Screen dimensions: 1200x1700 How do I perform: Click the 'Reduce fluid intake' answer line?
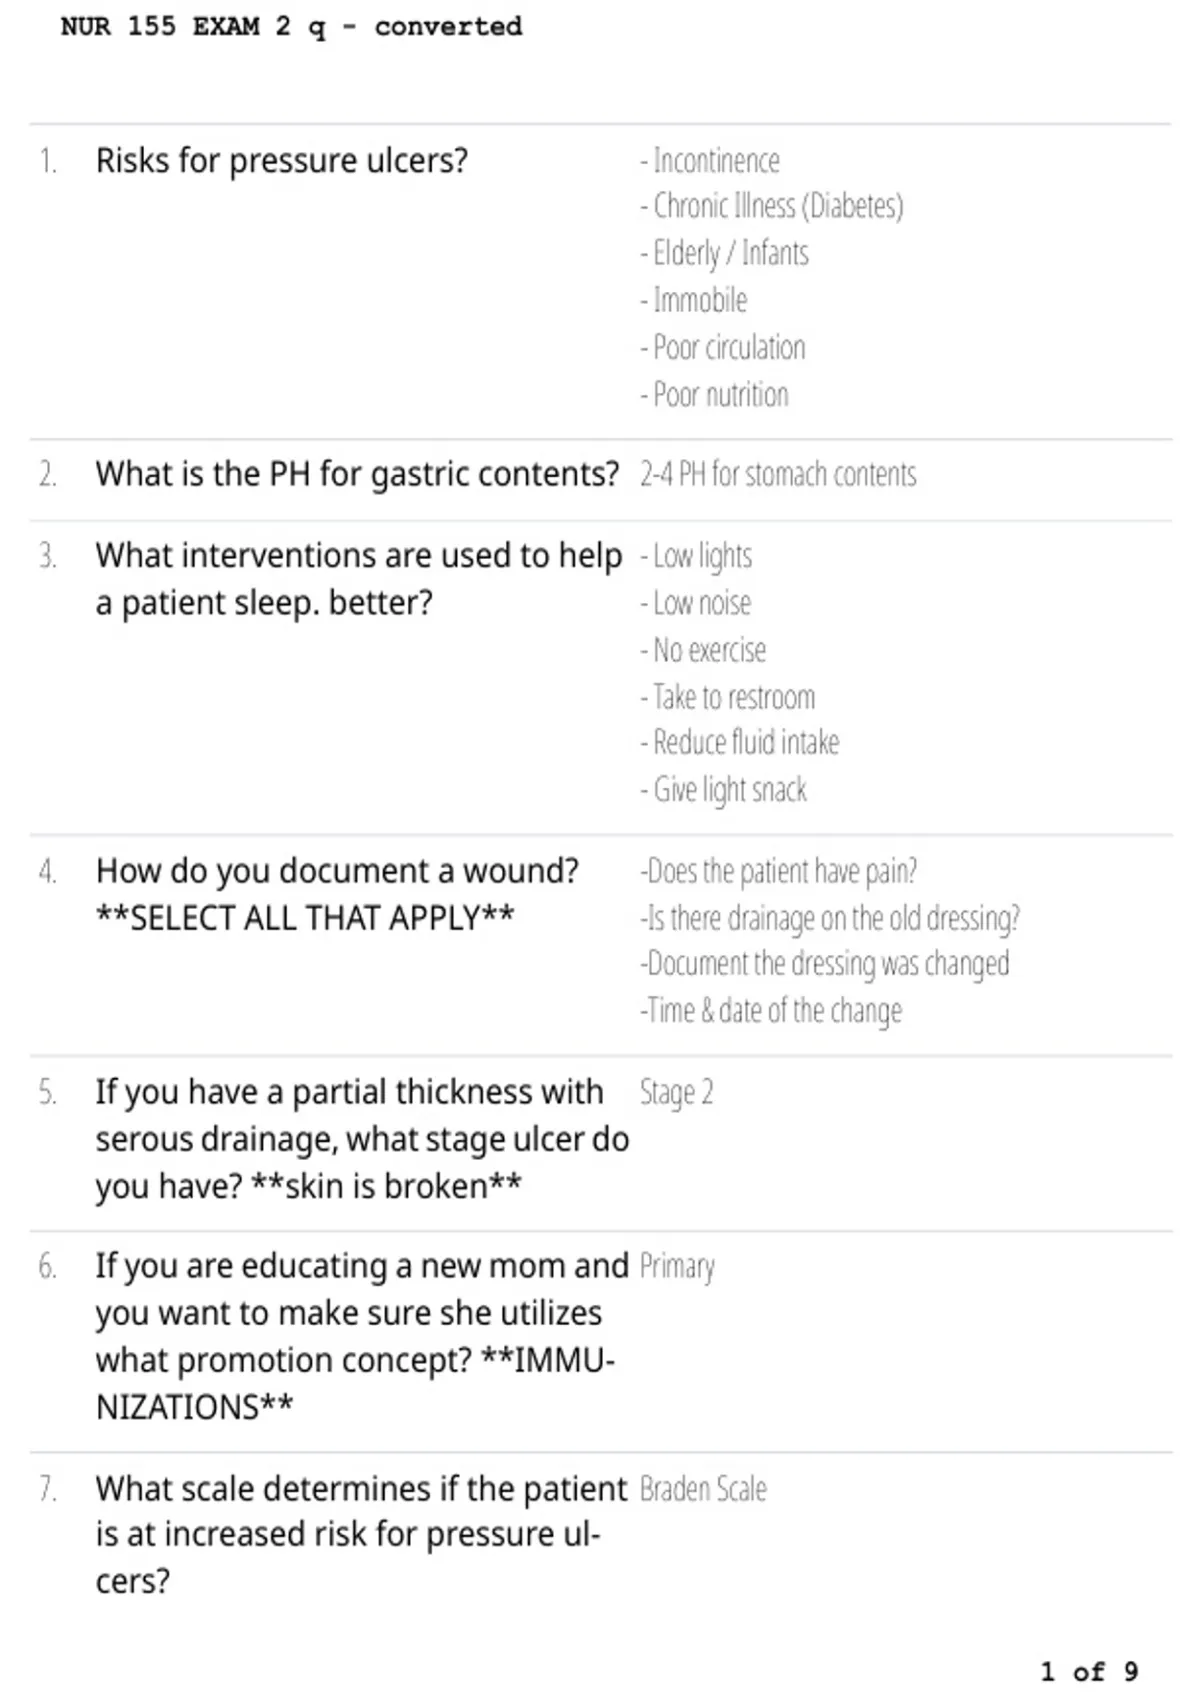pyautogui.click(x=740, y=742)
